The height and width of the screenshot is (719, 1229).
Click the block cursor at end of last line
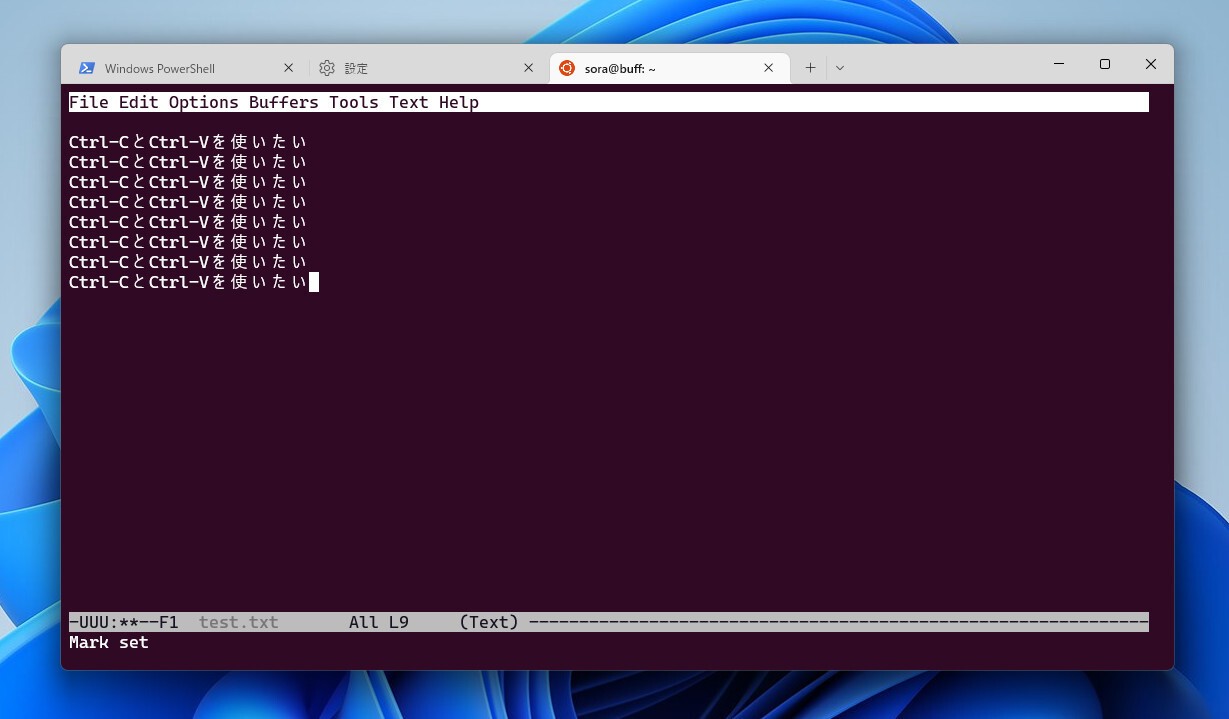[314, 282]
